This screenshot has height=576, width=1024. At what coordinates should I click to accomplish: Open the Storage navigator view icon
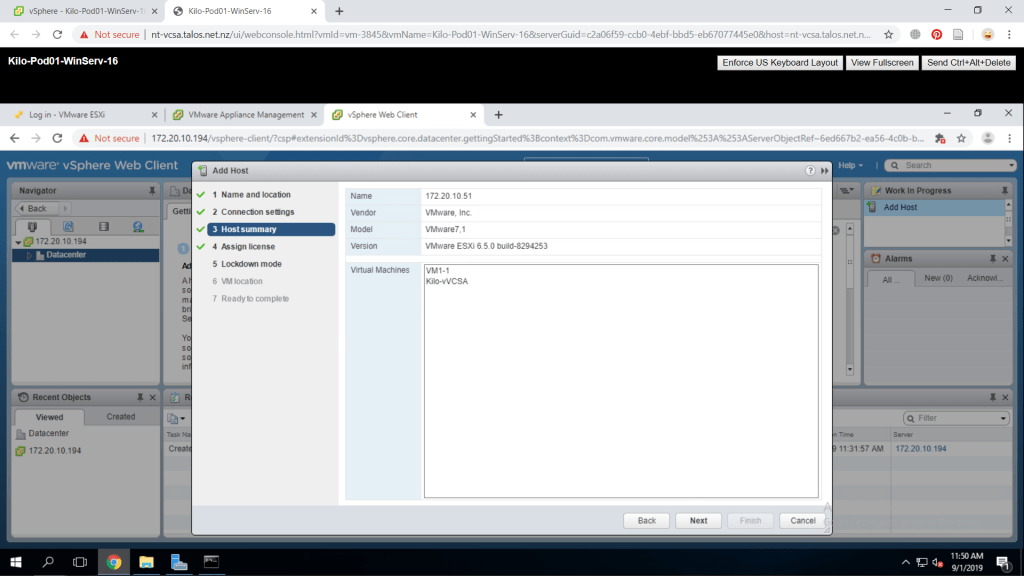click(103, 227)
